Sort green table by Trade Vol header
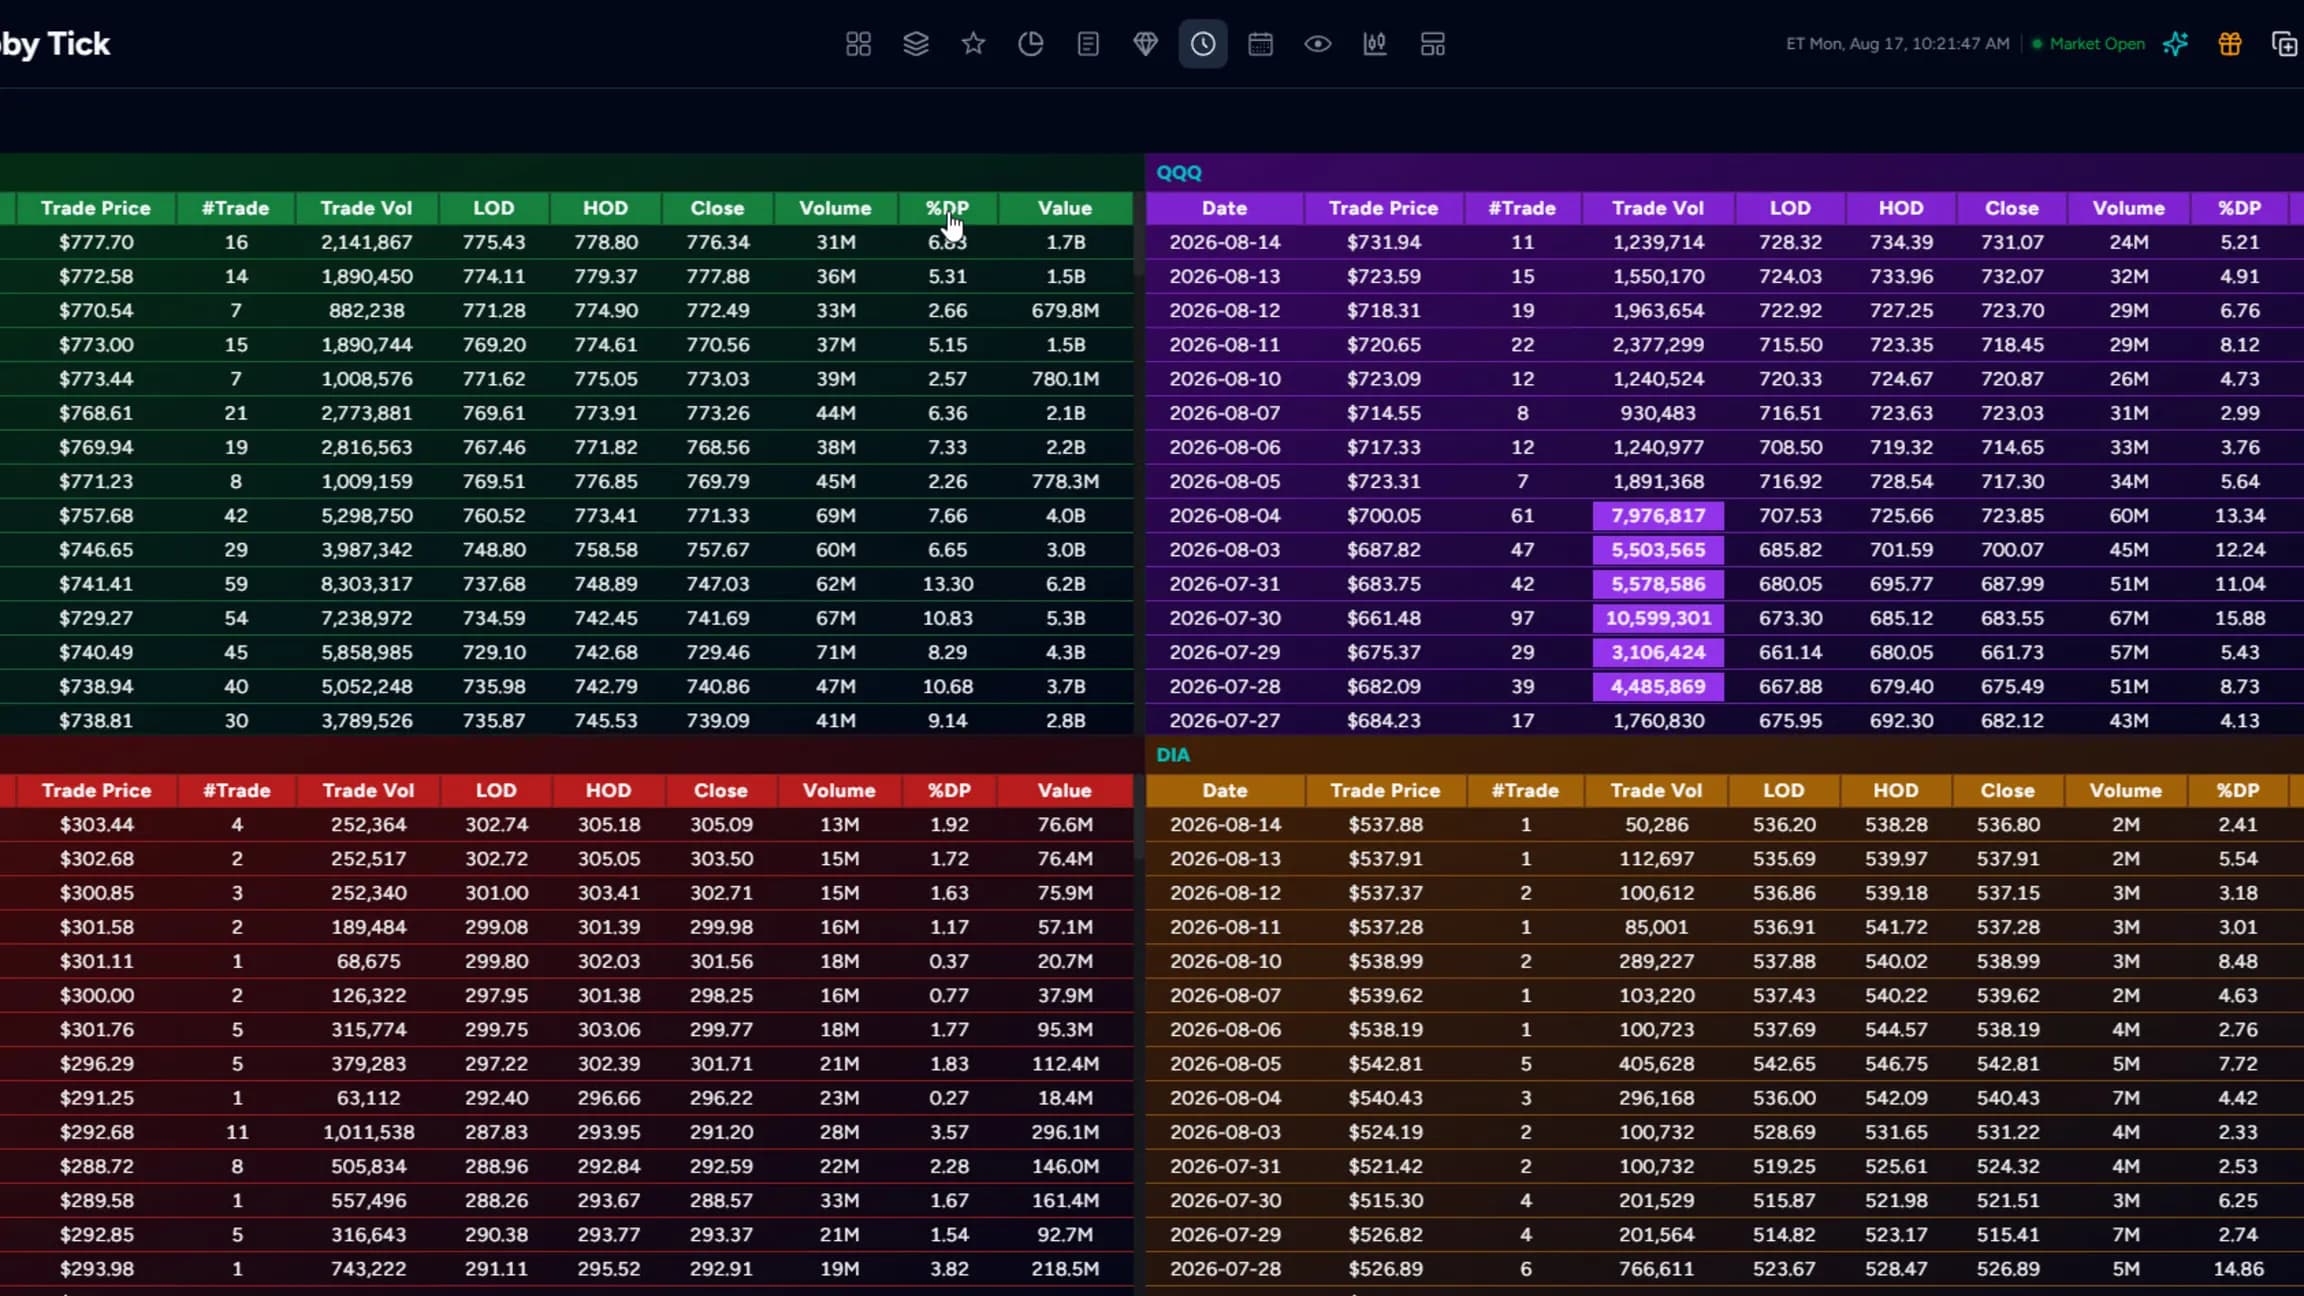 (x=366, y=208)
